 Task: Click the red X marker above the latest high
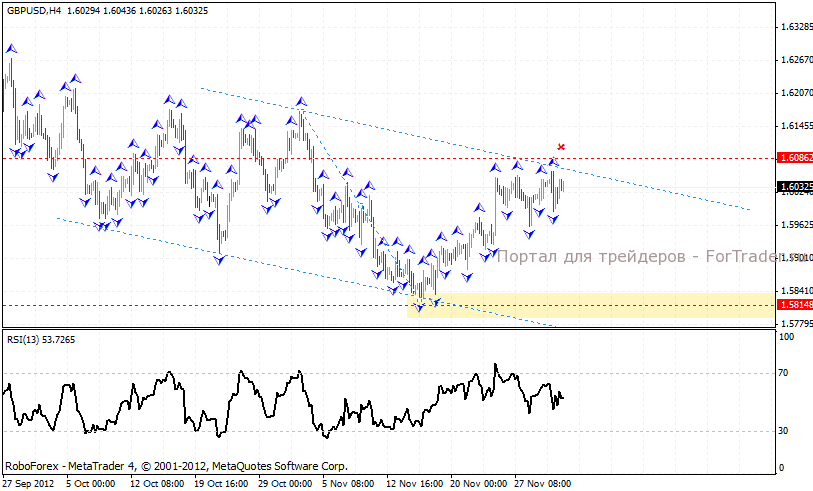click(561, 147)
